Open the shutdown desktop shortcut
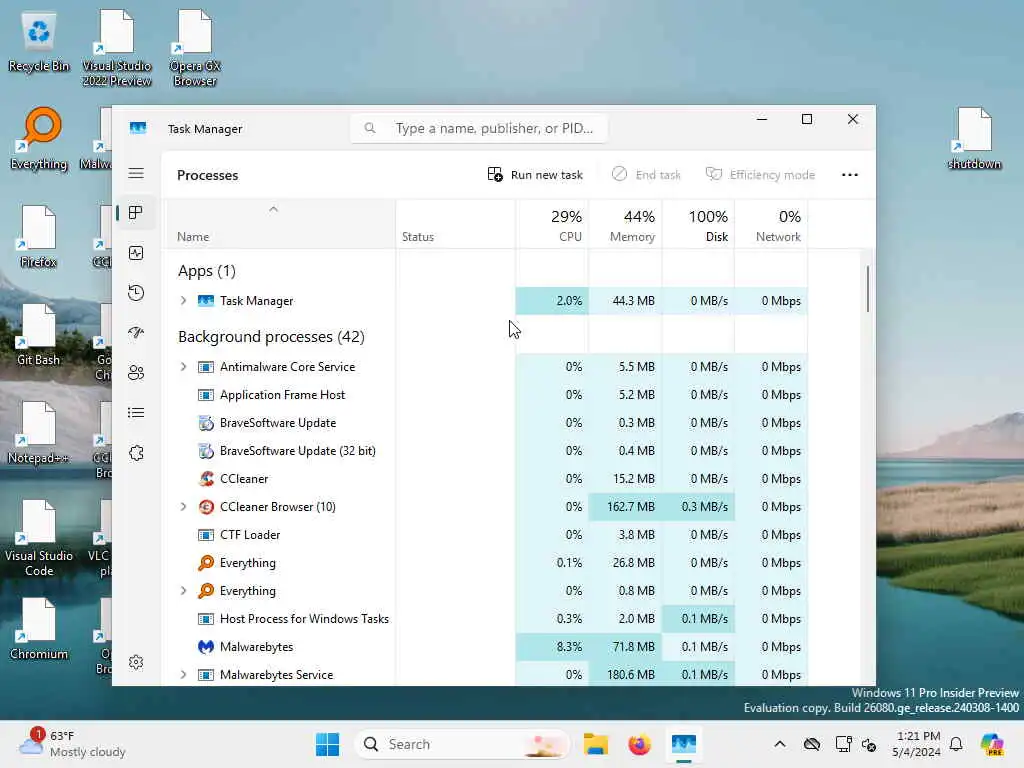 [974, 139]
